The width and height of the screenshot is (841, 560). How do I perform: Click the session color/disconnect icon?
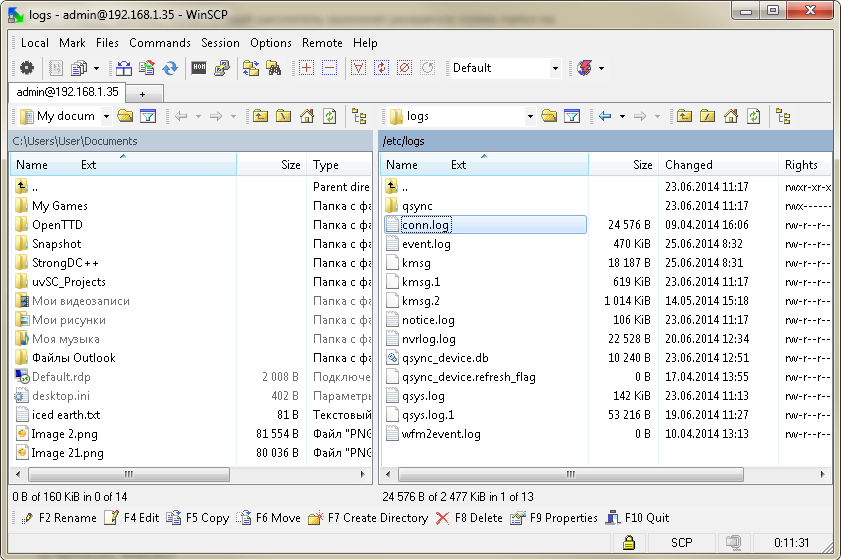(585, 68)
